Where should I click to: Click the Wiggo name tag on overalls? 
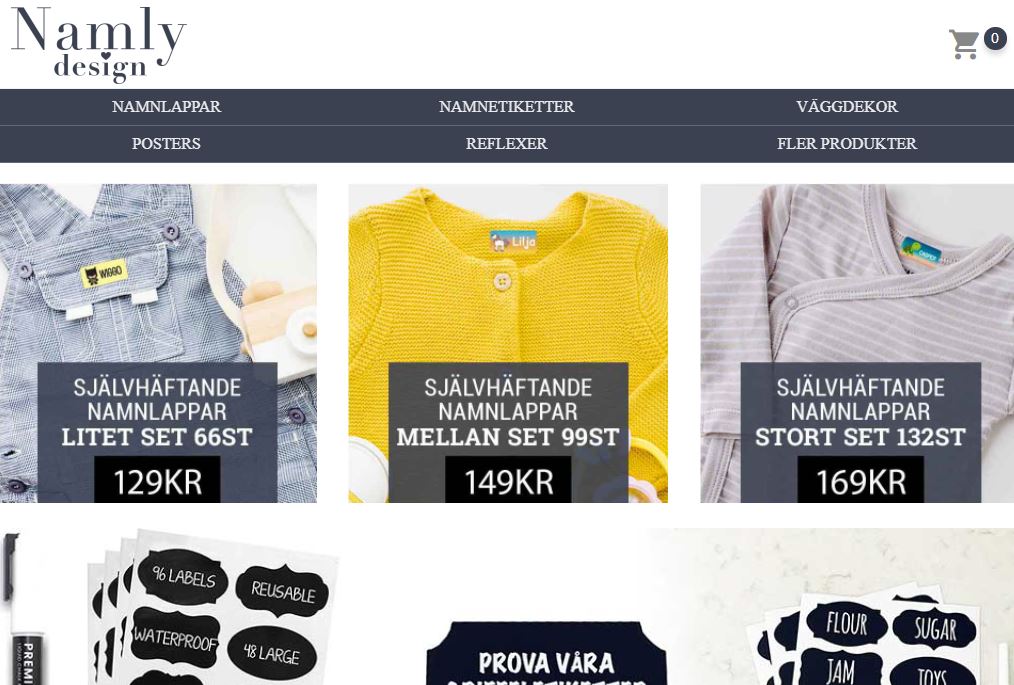tap(104, 274)
